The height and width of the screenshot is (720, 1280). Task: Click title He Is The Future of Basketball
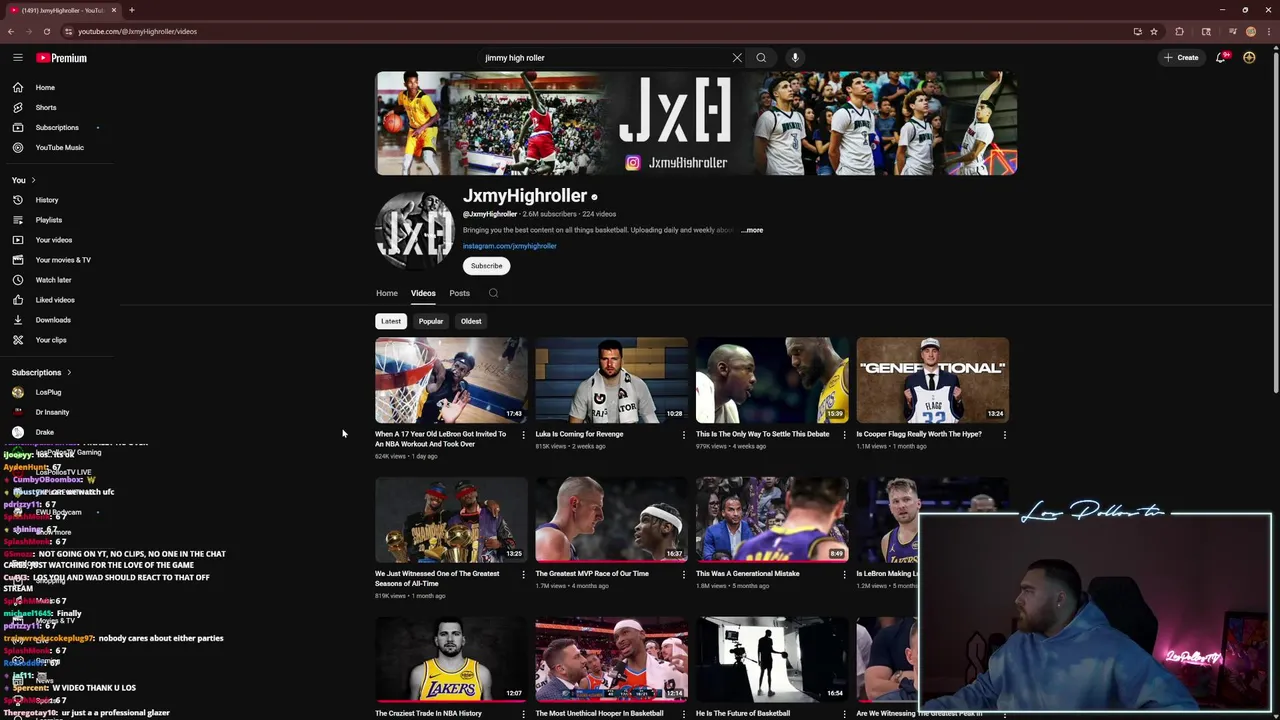click(743, 714)
